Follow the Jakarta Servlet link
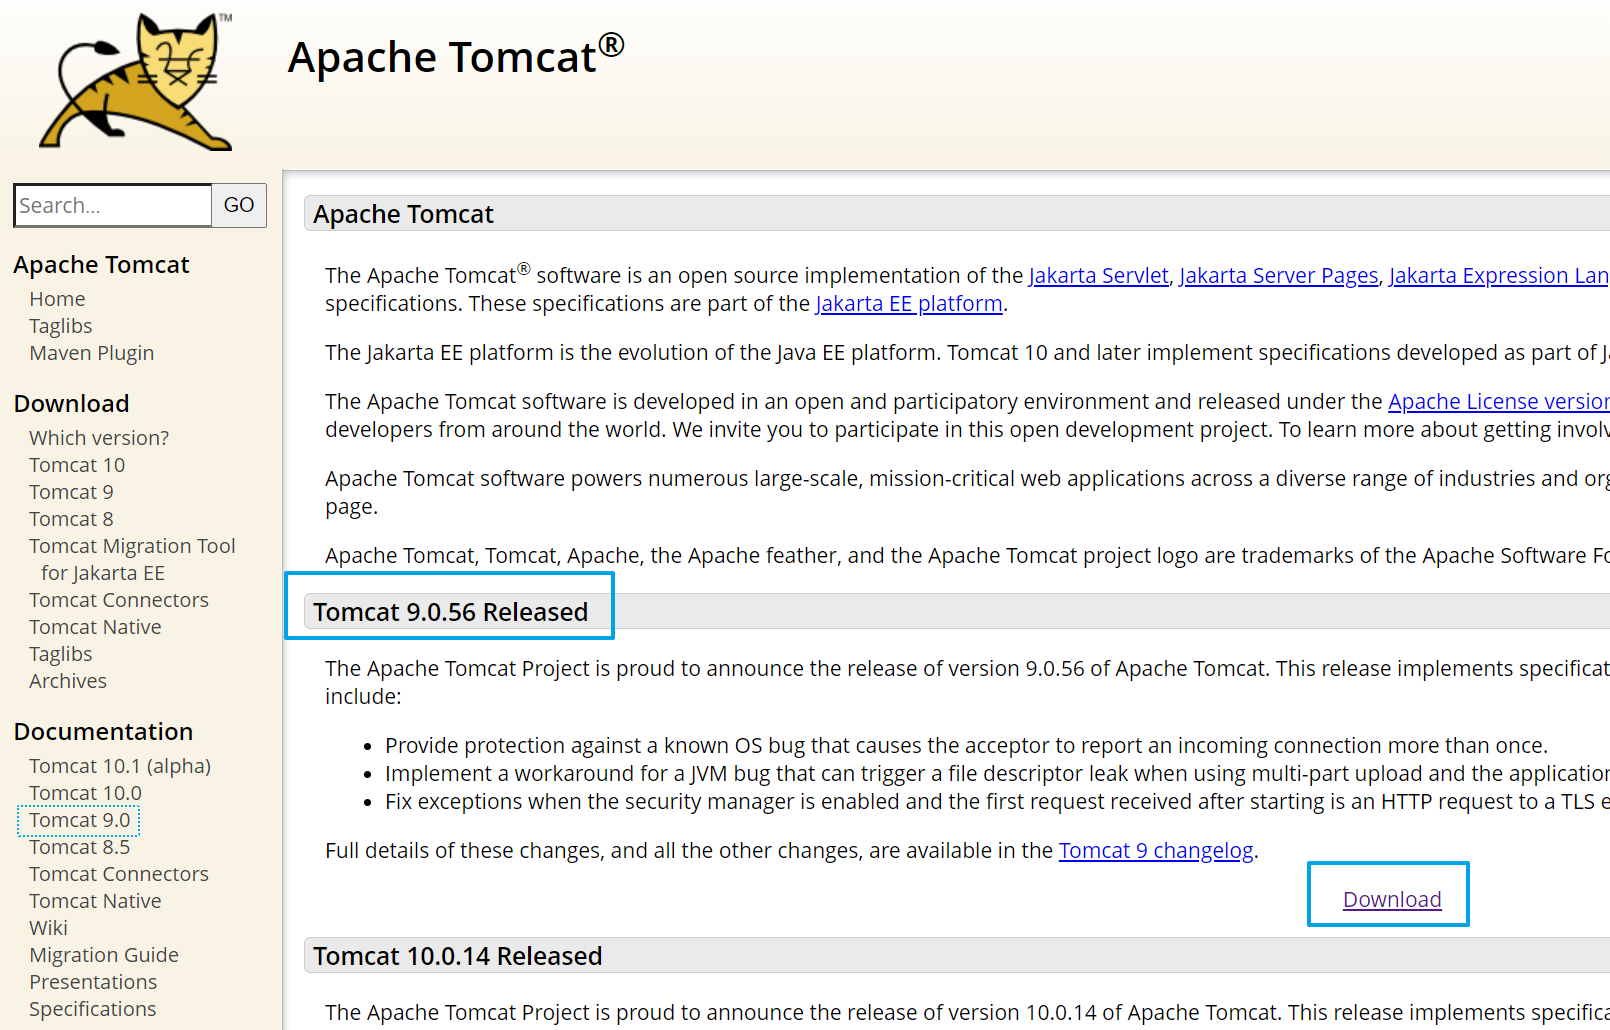1610x1030 pixels. point(1098,275)
